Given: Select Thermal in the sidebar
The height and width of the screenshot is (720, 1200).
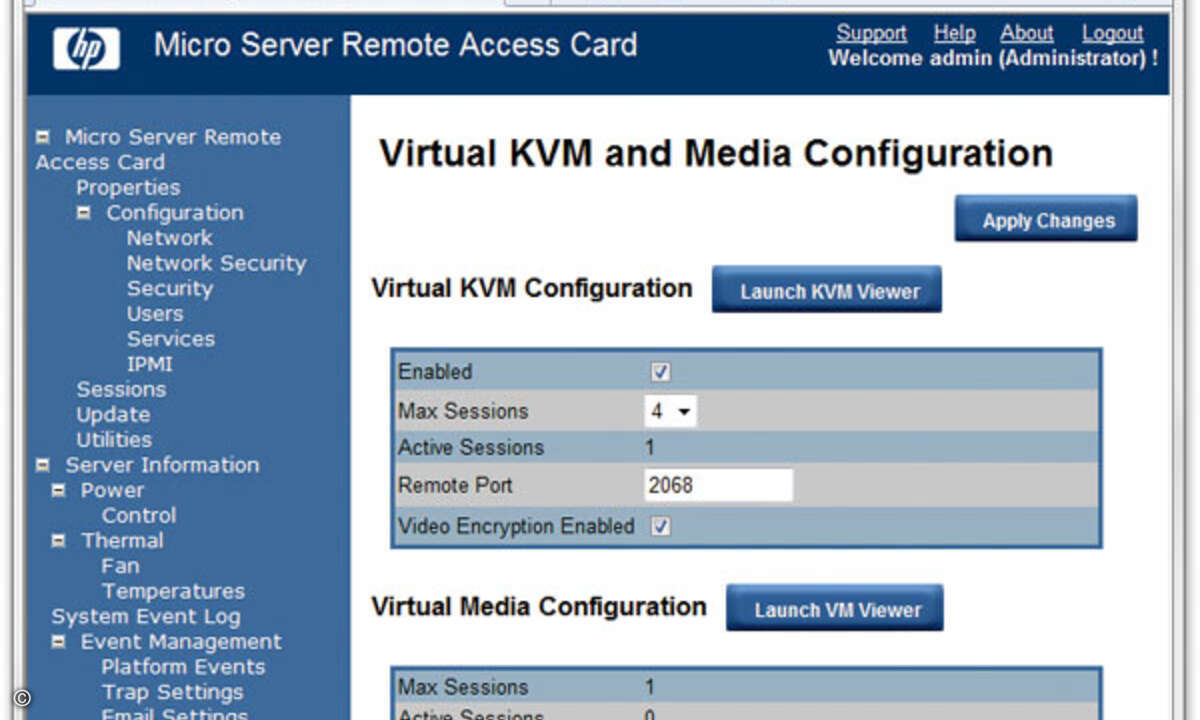Looking at the screenshot, I should tap(122, 540).
